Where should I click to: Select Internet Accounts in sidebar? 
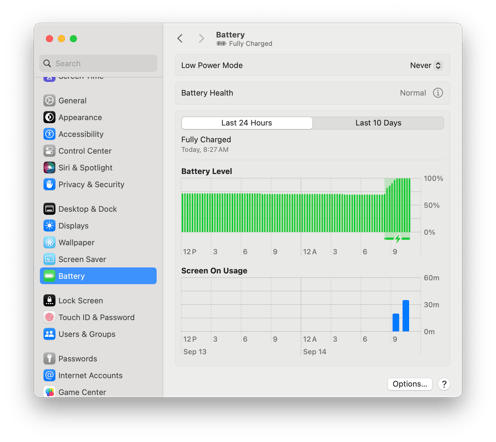click(x=98, y=375)
